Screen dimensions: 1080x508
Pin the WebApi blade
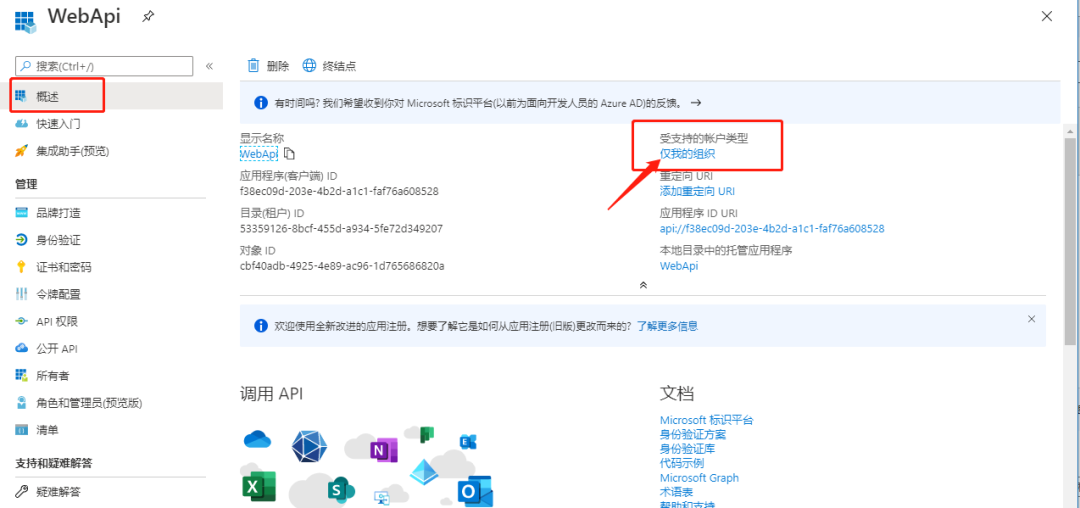[x=147, y=17]
